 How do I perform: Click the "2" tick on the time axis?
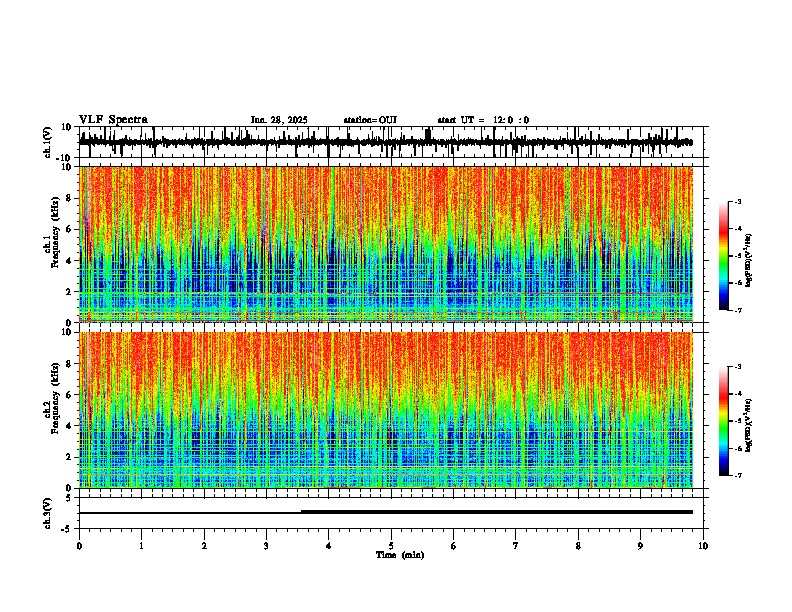tap(204, 546)
